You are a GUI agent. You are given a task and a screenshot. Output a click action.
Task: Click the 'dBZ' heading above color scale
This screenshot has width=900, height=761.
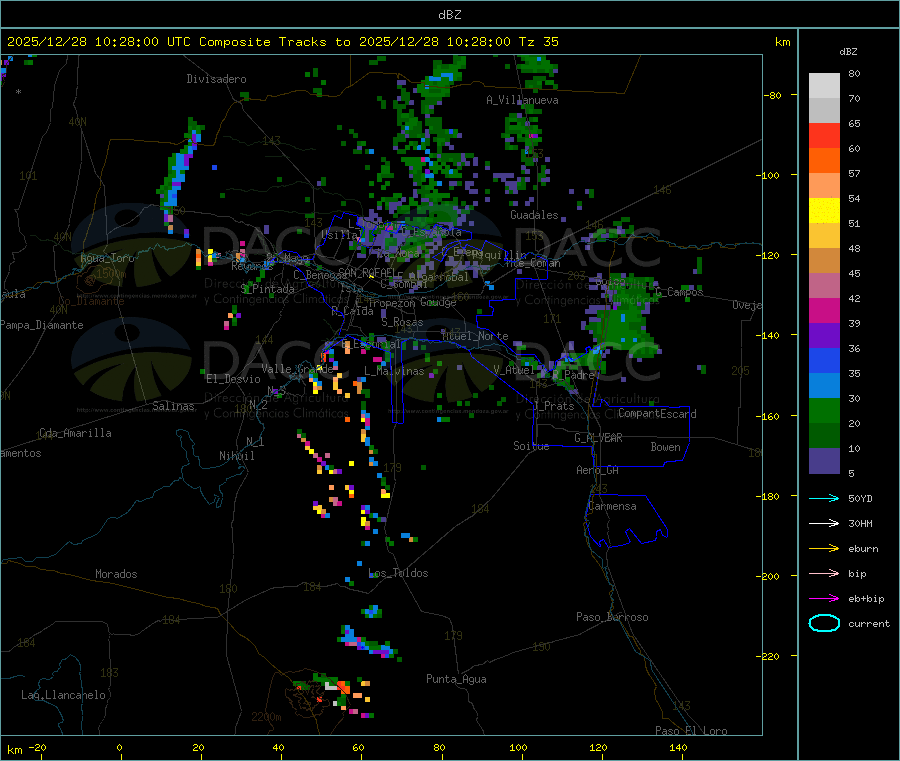(x=848, y=52)
